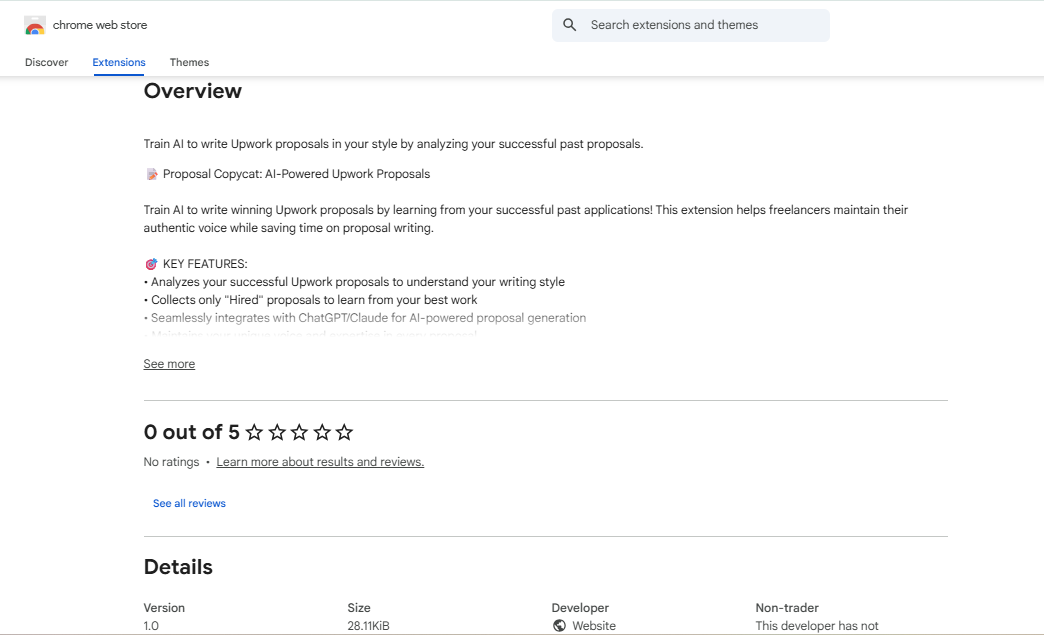Switch to the Extensions tab
The height and width of the screenshot is (635, 1044).
click(119, 62)
